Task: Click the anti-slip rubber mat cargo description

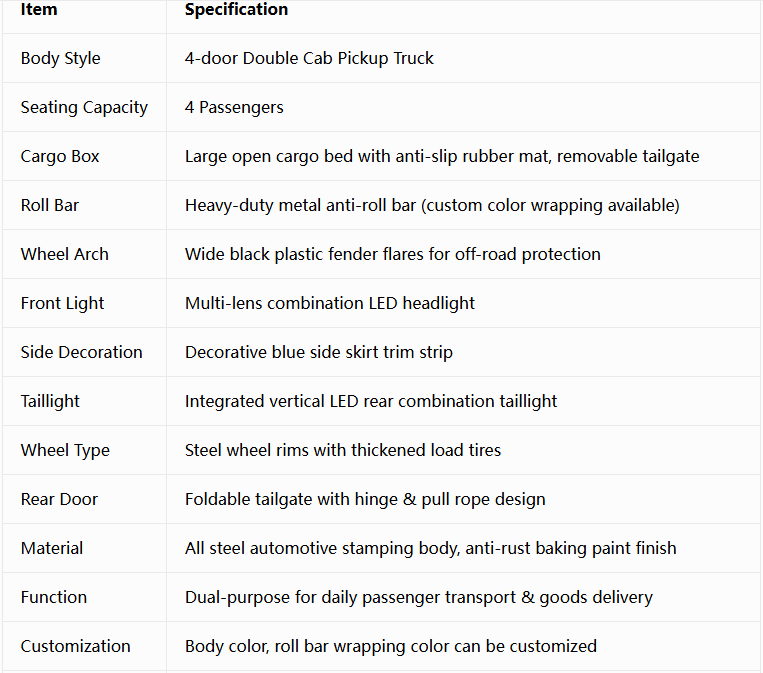Action: tap(442, 156)
